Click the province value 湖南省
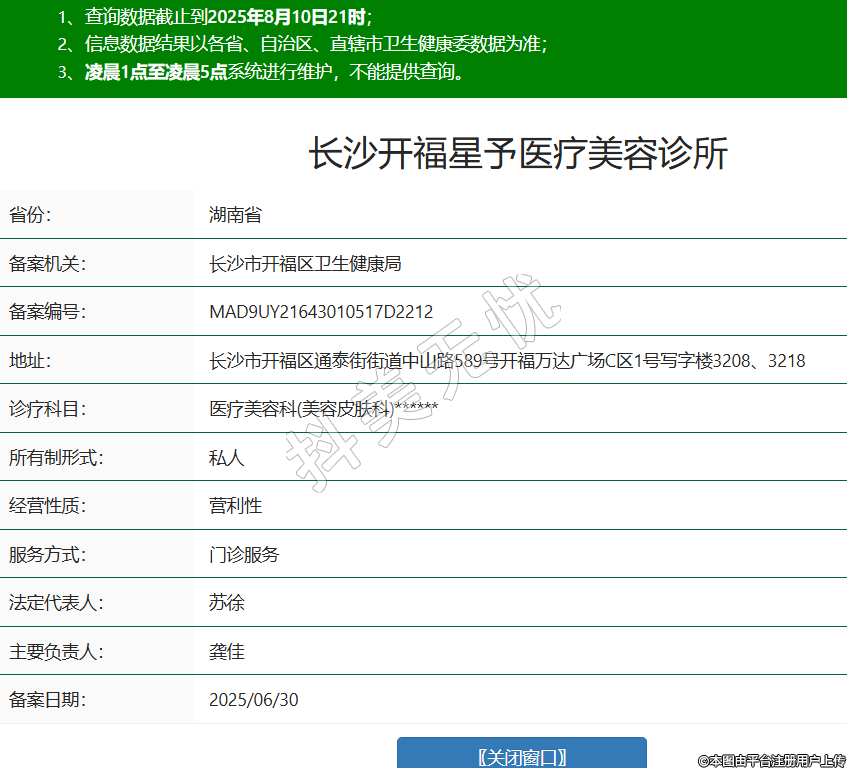The width and height of the screenshot is (847, 768). 235,214
